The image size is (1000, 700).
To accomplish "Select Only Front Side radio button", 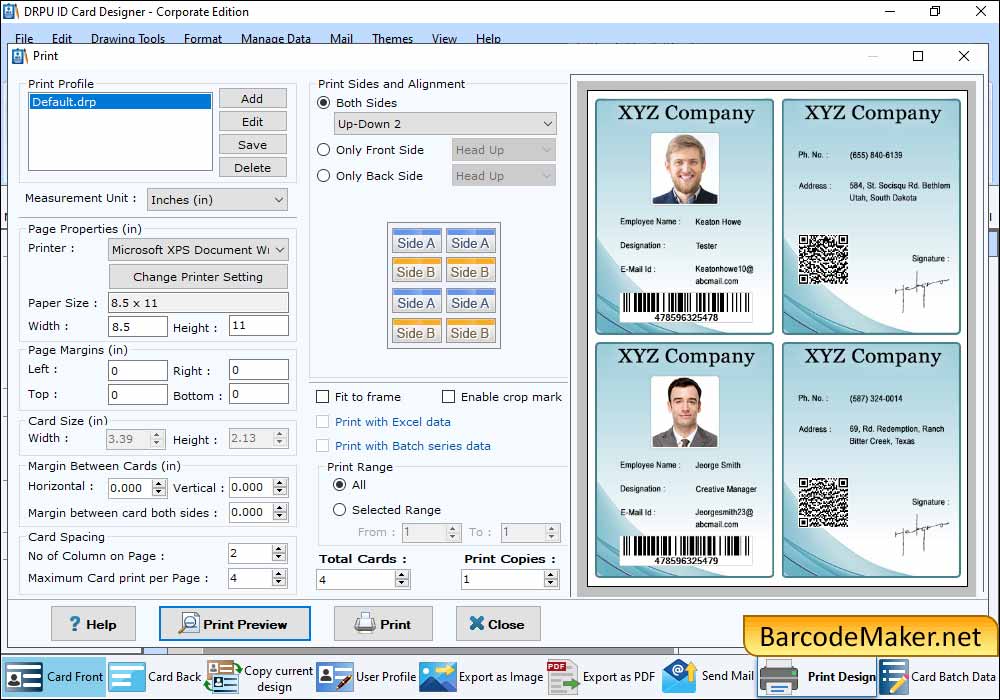I will [324, 150].
